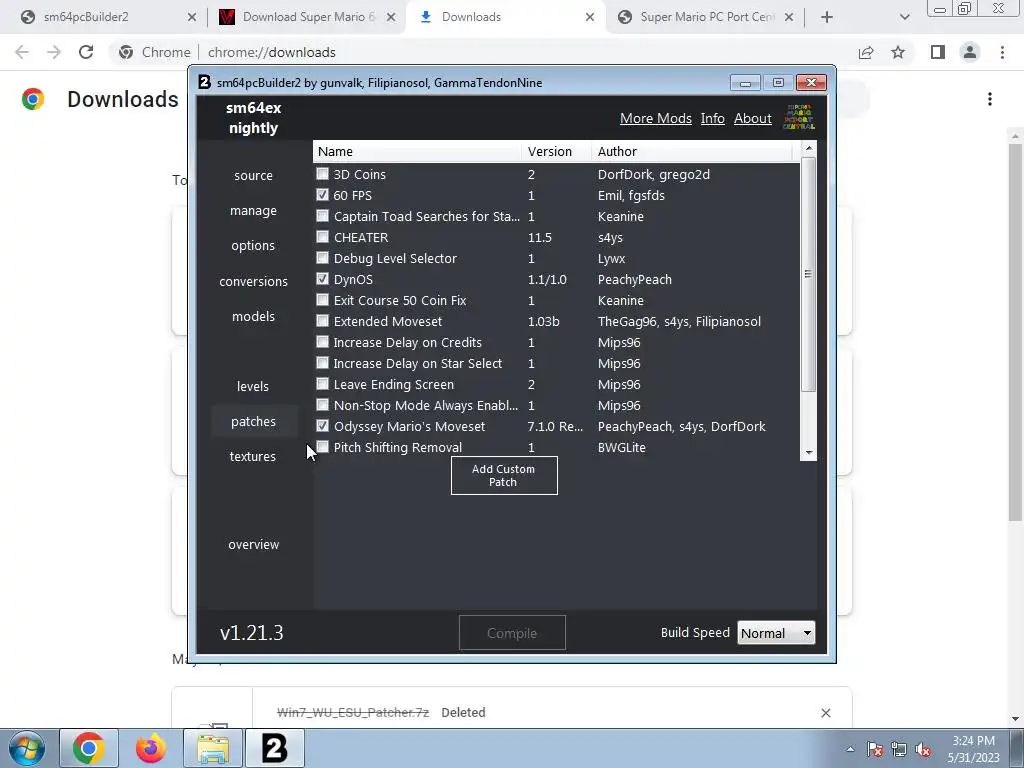
Task: Enable the CHEATER patch
Action: coord(323,236)
